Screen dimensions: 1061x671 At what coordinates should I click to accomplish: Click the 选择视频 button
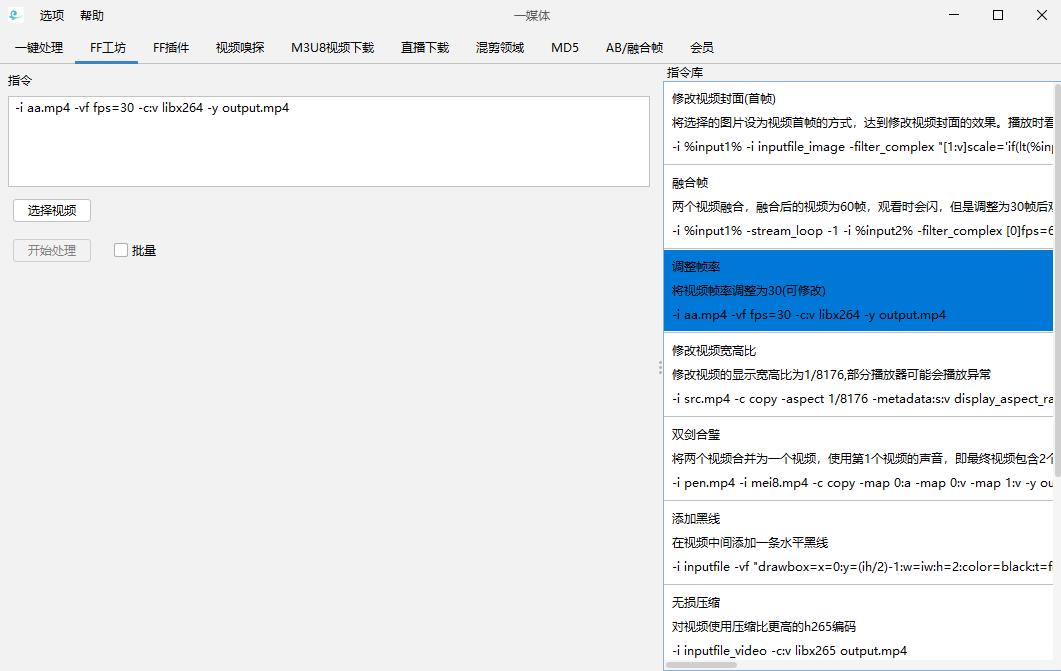pos(52,210)
